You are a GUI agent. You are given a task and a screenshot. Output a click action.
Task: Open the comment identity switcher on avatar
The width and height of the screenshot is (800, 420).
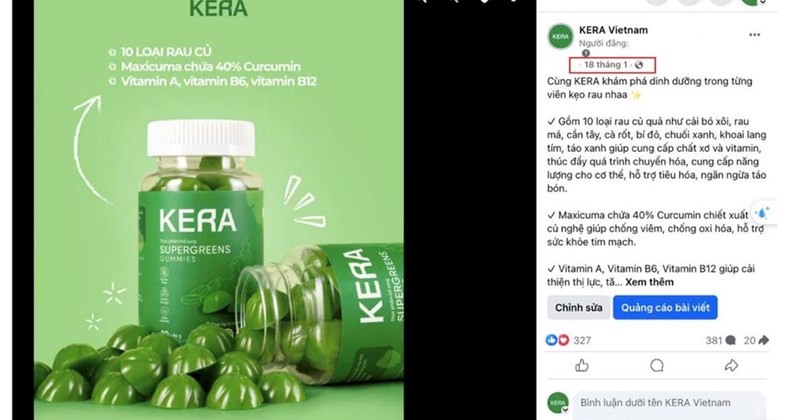click(565, 410)
